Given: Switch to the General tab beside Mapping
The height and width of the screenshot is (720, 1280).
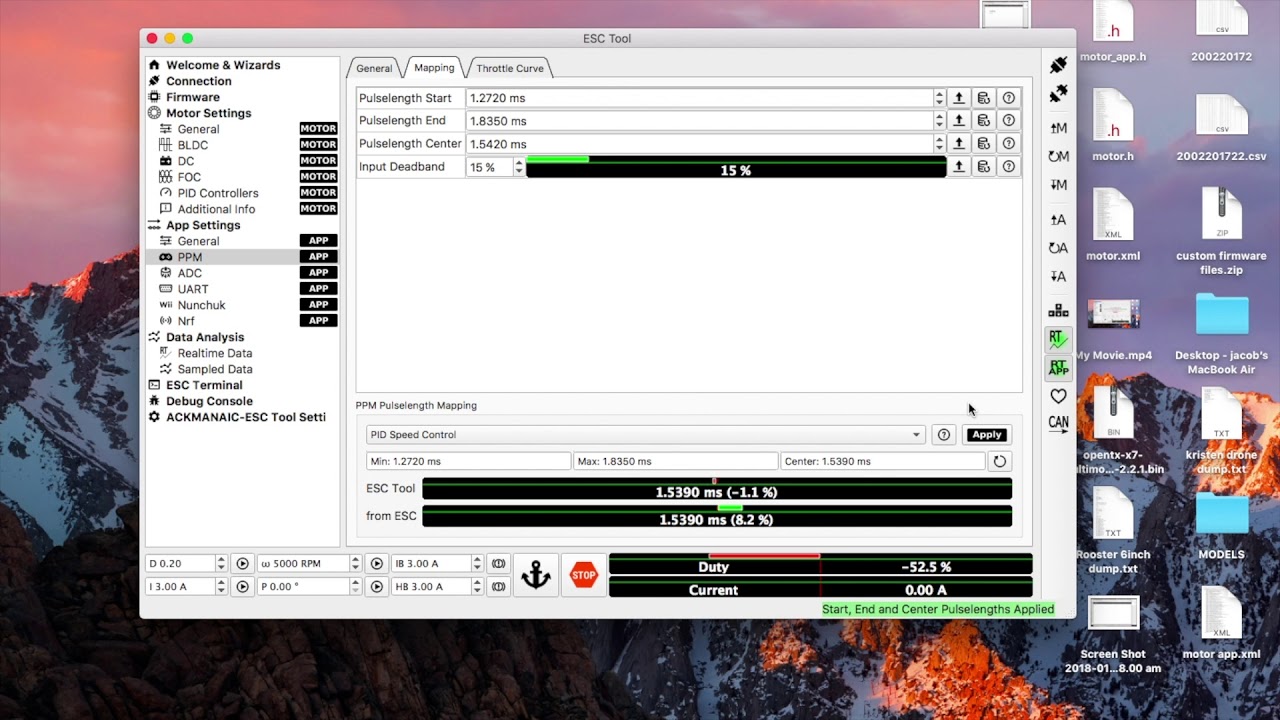Looking at the screenshot, I should (x=374, y=68).
